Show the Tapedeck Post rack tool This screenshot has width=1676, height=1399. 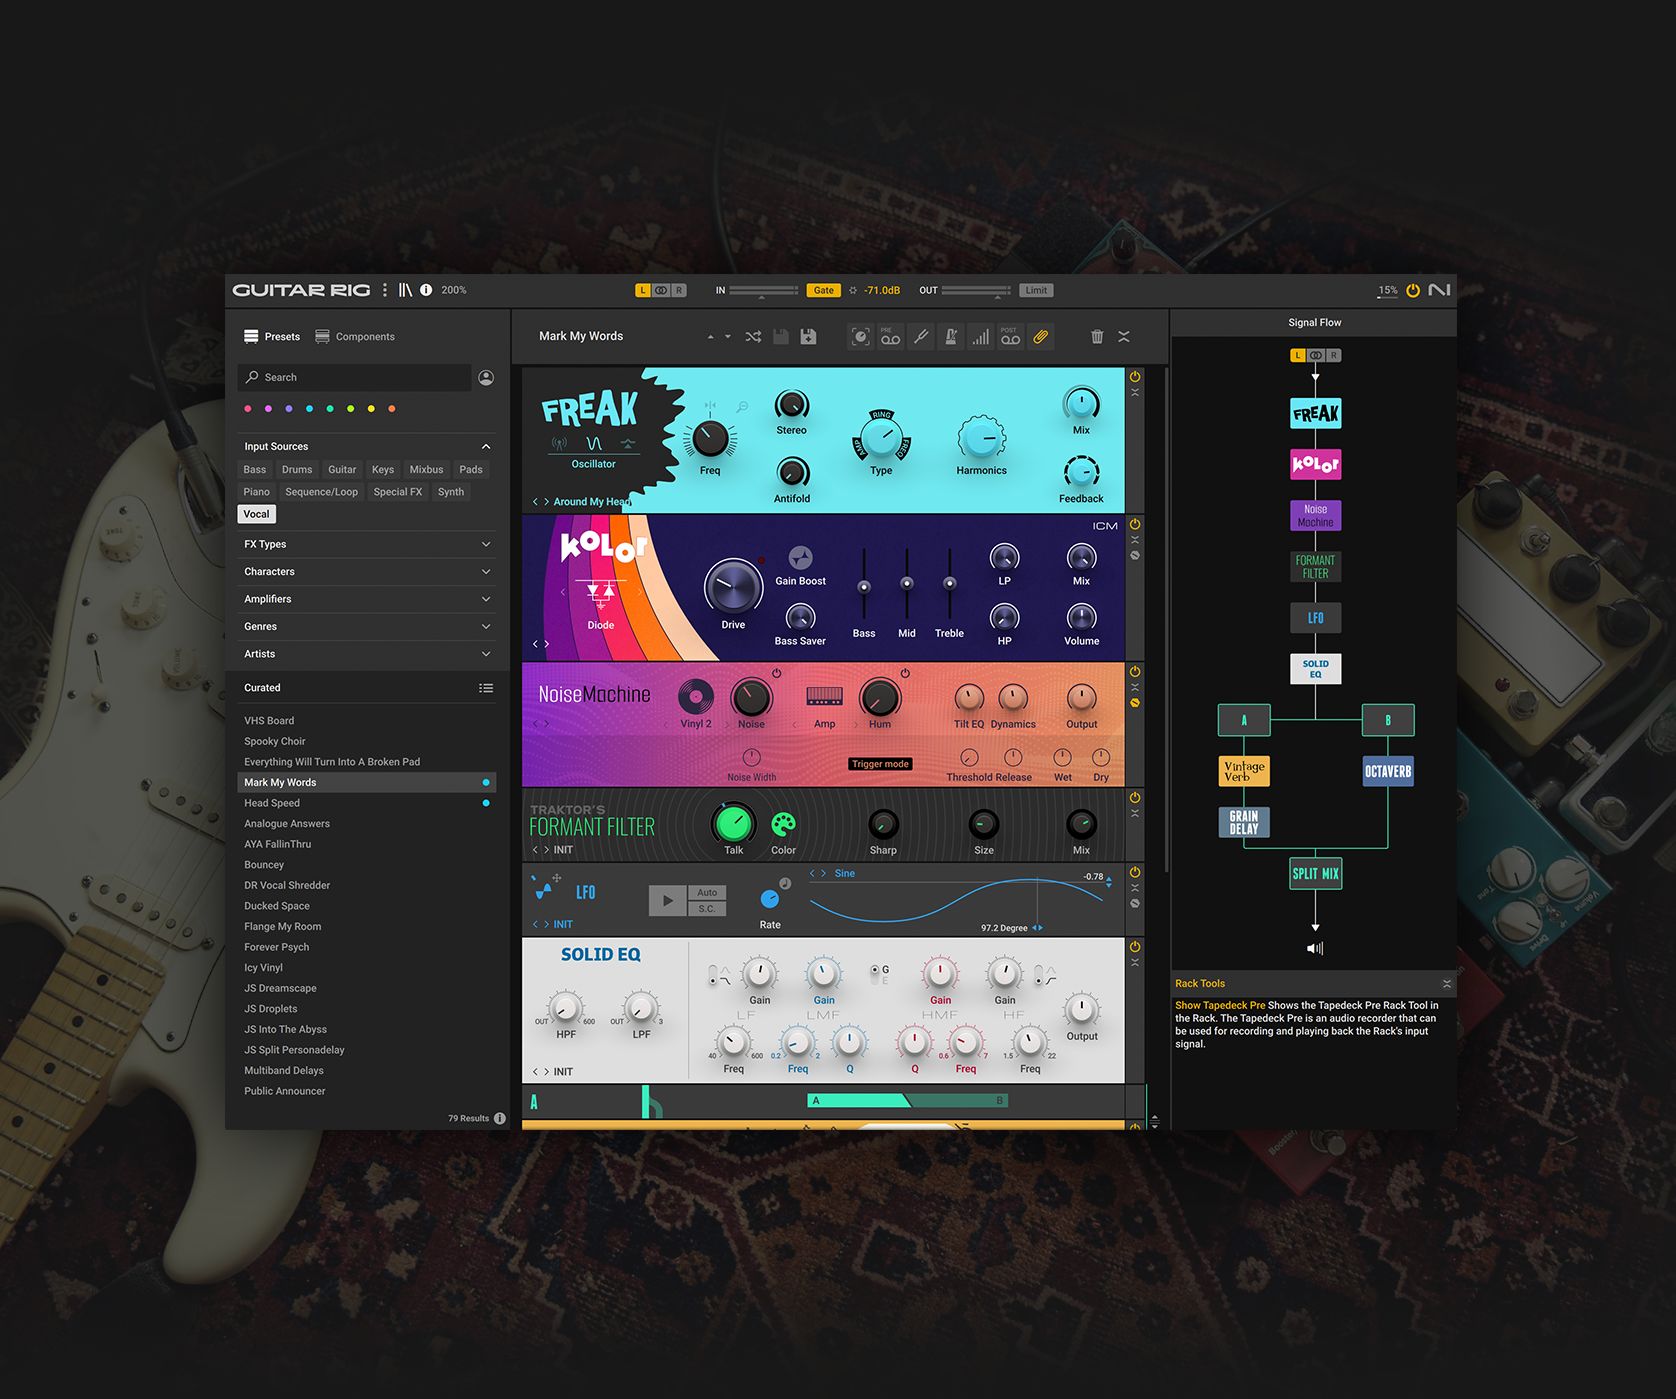[x=1010, y=337]
